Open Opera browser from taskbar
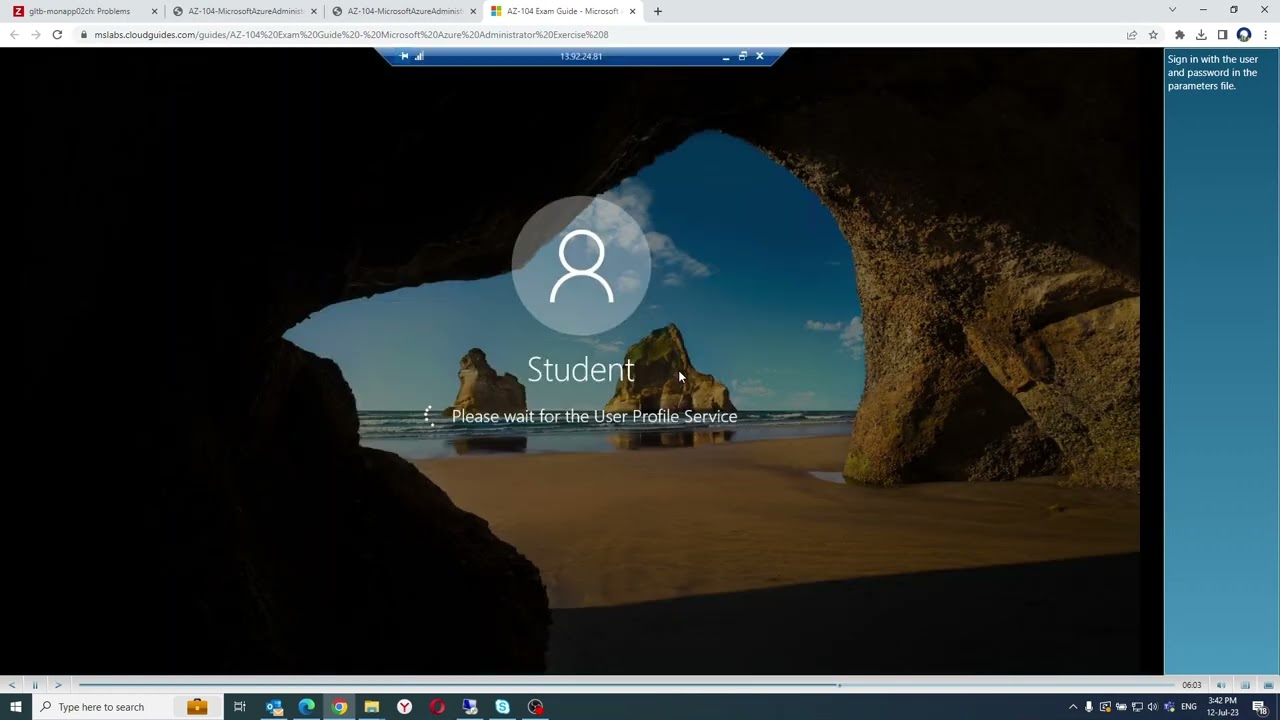 click(437, 707)
